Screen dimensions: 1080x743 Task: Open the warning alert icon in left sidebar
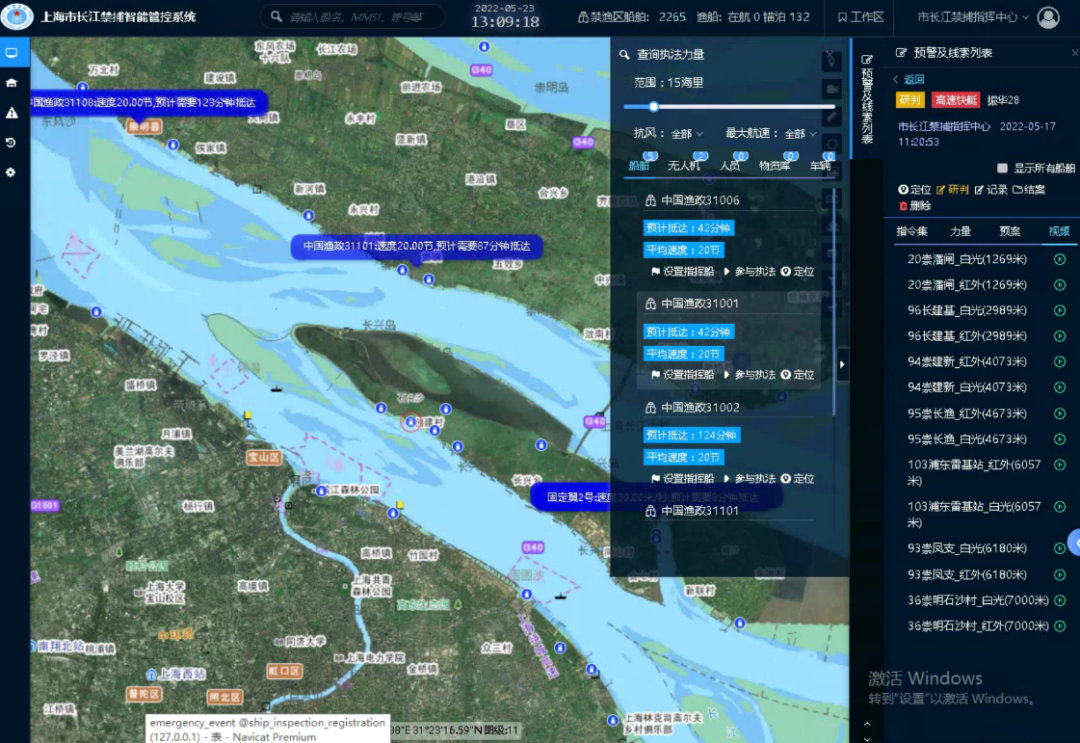(11, 113)
